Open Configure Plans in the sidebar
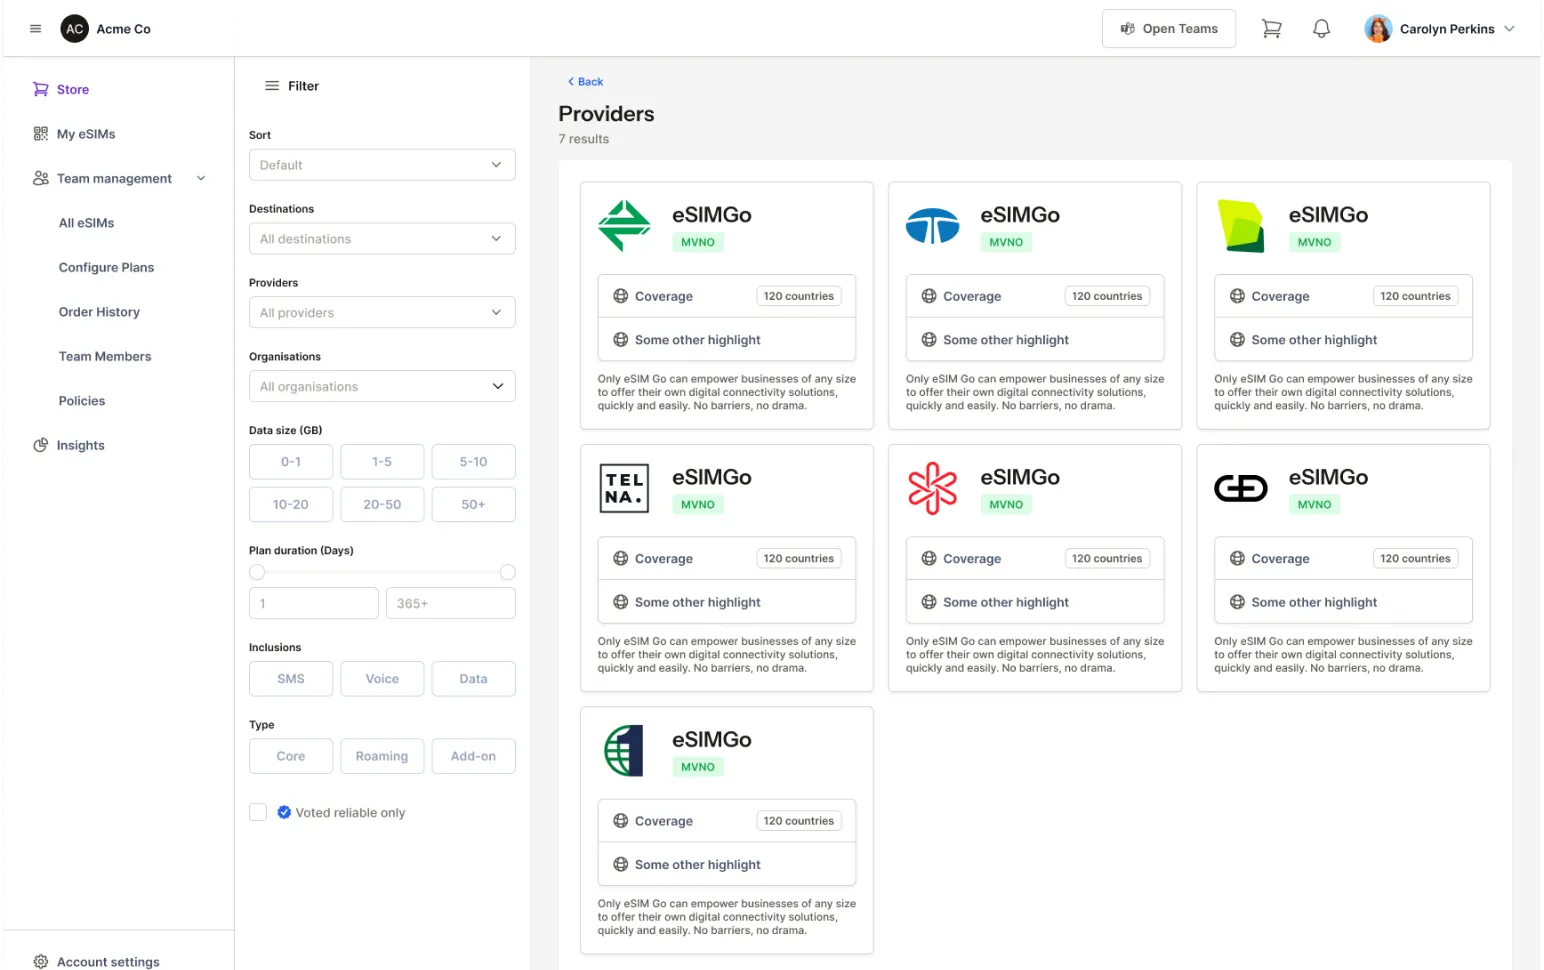Image resolution: width=1544 pixels, height=970 pixels. [x=106, y=268]
